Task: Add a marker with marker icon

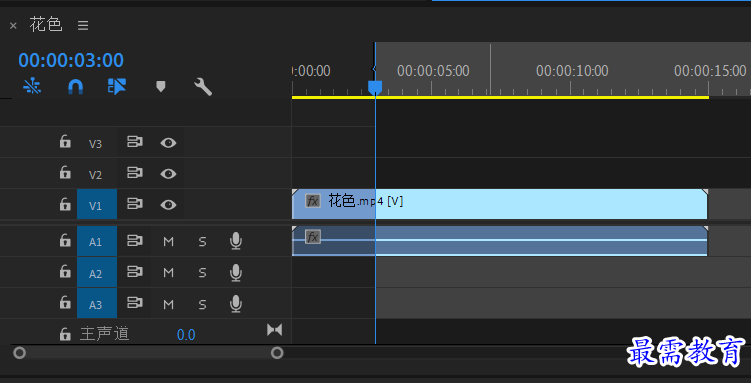Action: 161,87
